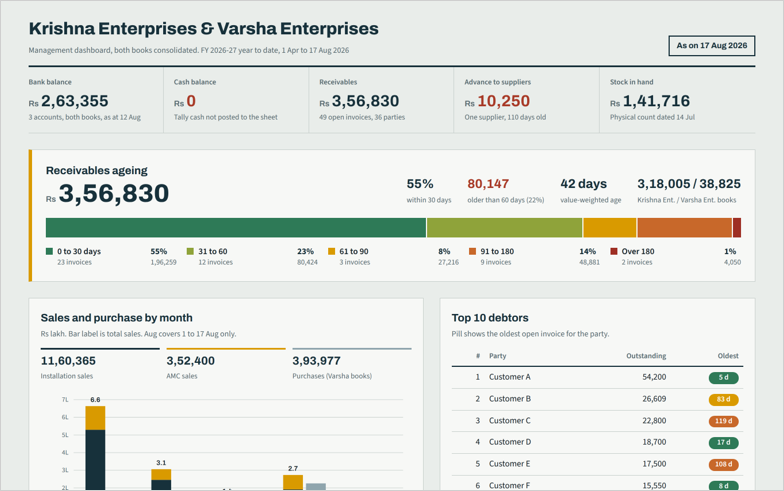The height and width of the screenshot is (491, 784).
Task: Click the green '5 d' pill for Customer A
Action: (724, 378)
